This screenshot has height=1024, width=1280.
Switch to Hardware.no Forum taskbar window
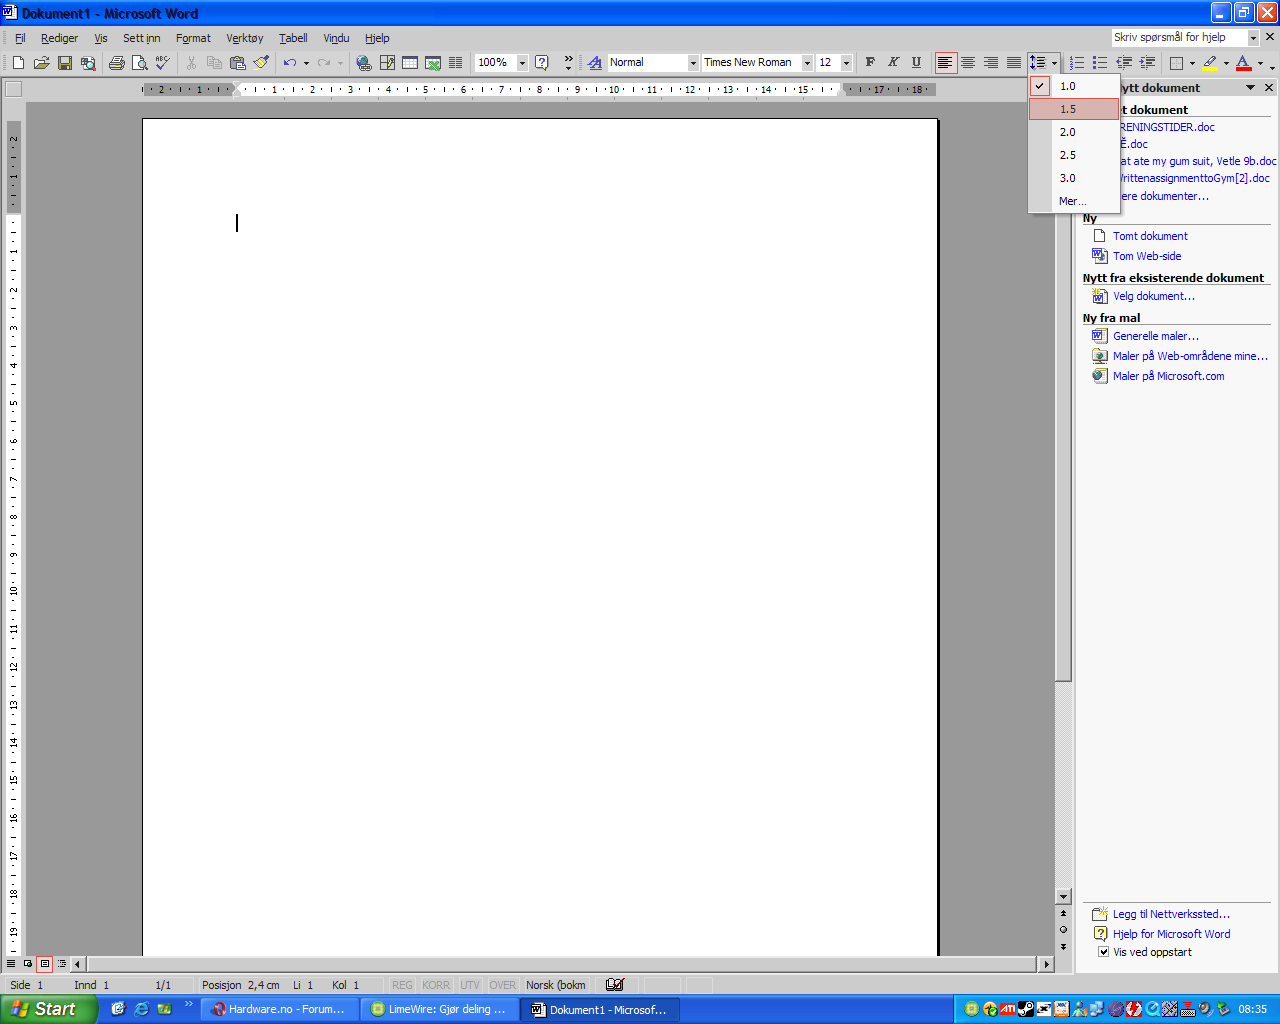point(280,1009)
